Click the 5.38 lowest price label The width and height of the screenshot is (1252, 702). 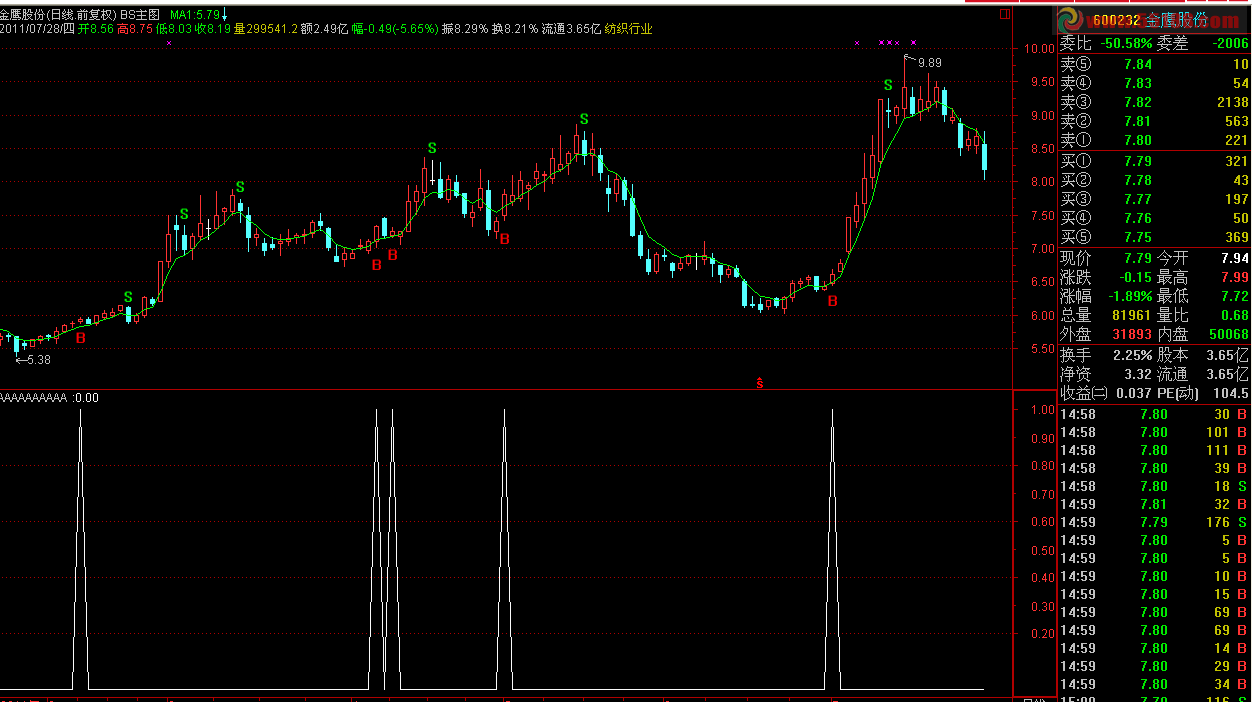38,360
